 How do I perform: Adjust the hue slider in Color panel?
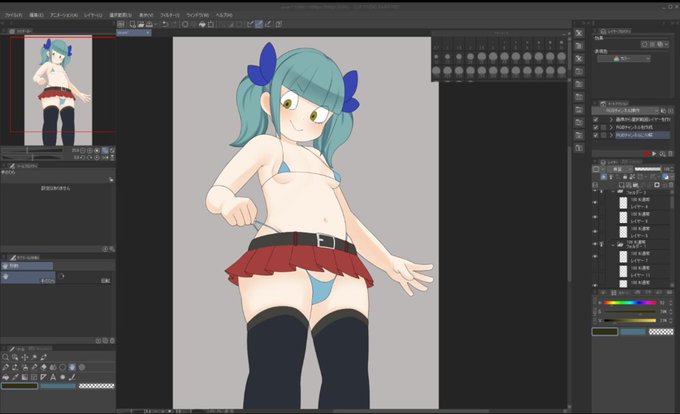coord(630,303)
